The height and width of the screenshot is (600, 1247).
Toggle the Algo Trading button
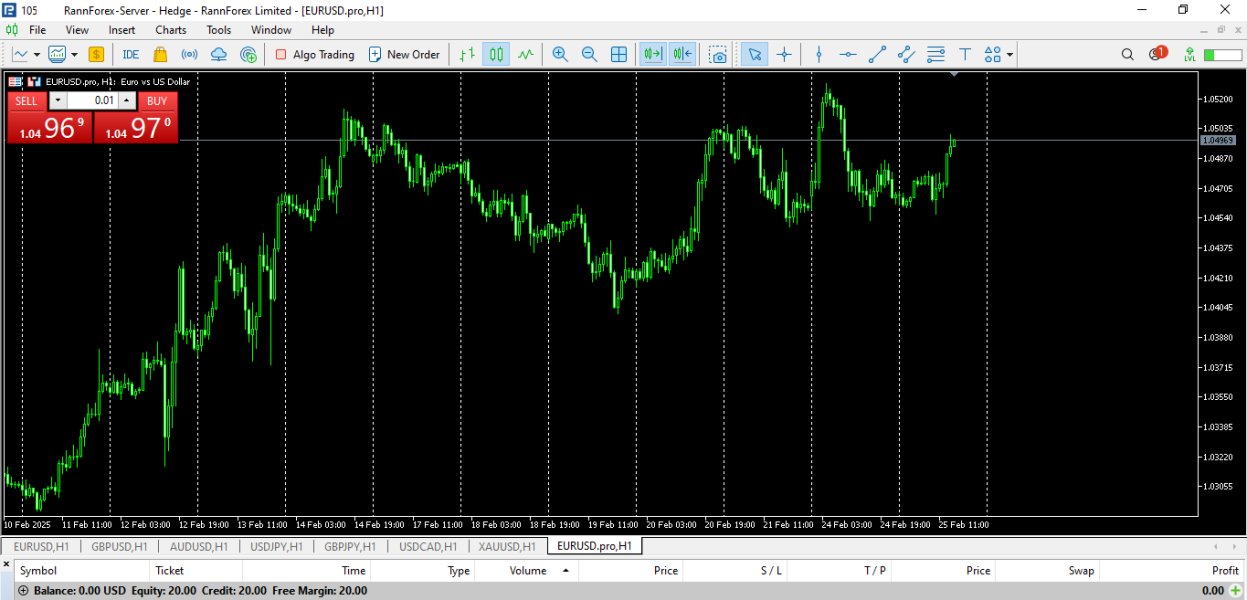(314, 55)
